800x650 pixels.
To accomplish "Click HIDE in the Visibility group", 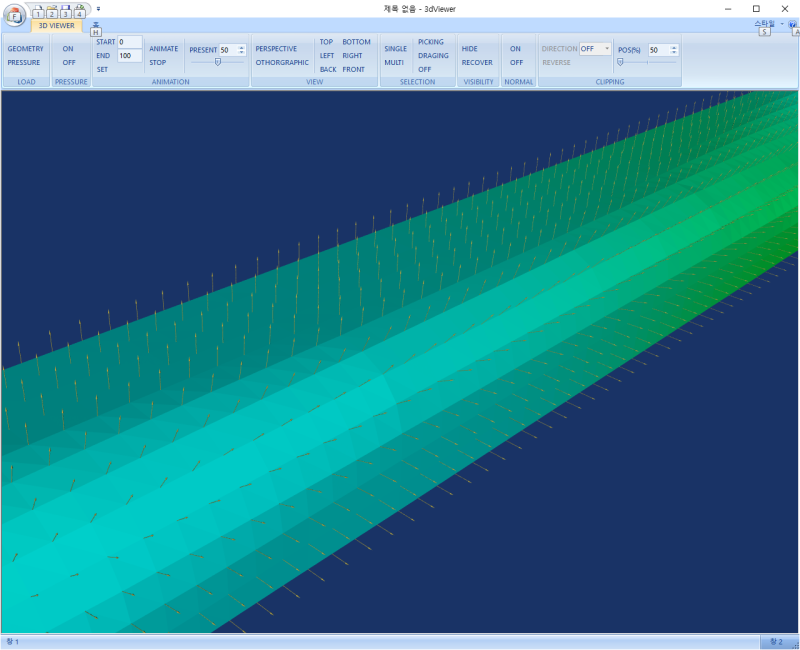I will [x=469, y=48].
